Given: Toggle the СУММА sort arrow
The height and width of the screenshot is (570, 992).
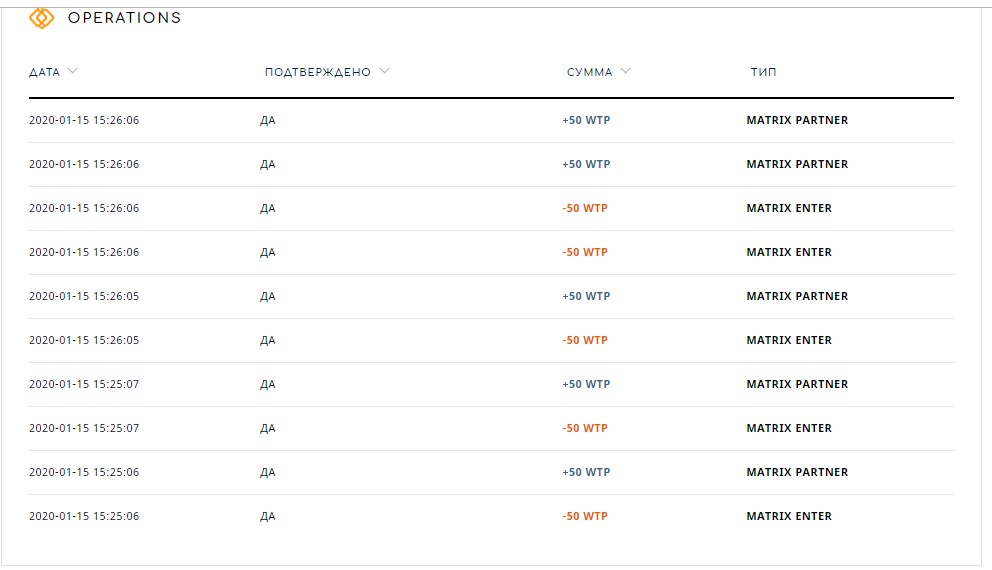Looking at the screenshot, I should point(626,71).
